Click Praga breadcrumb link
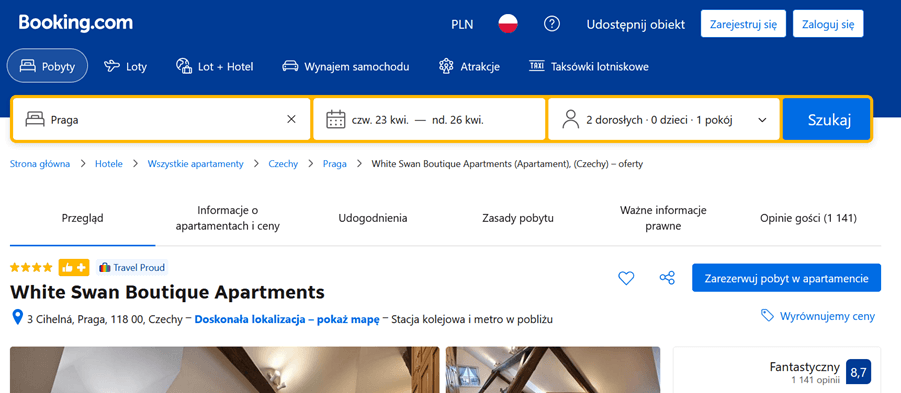The height and width of the screenshot is (393, 901). (x=334, y=164)
